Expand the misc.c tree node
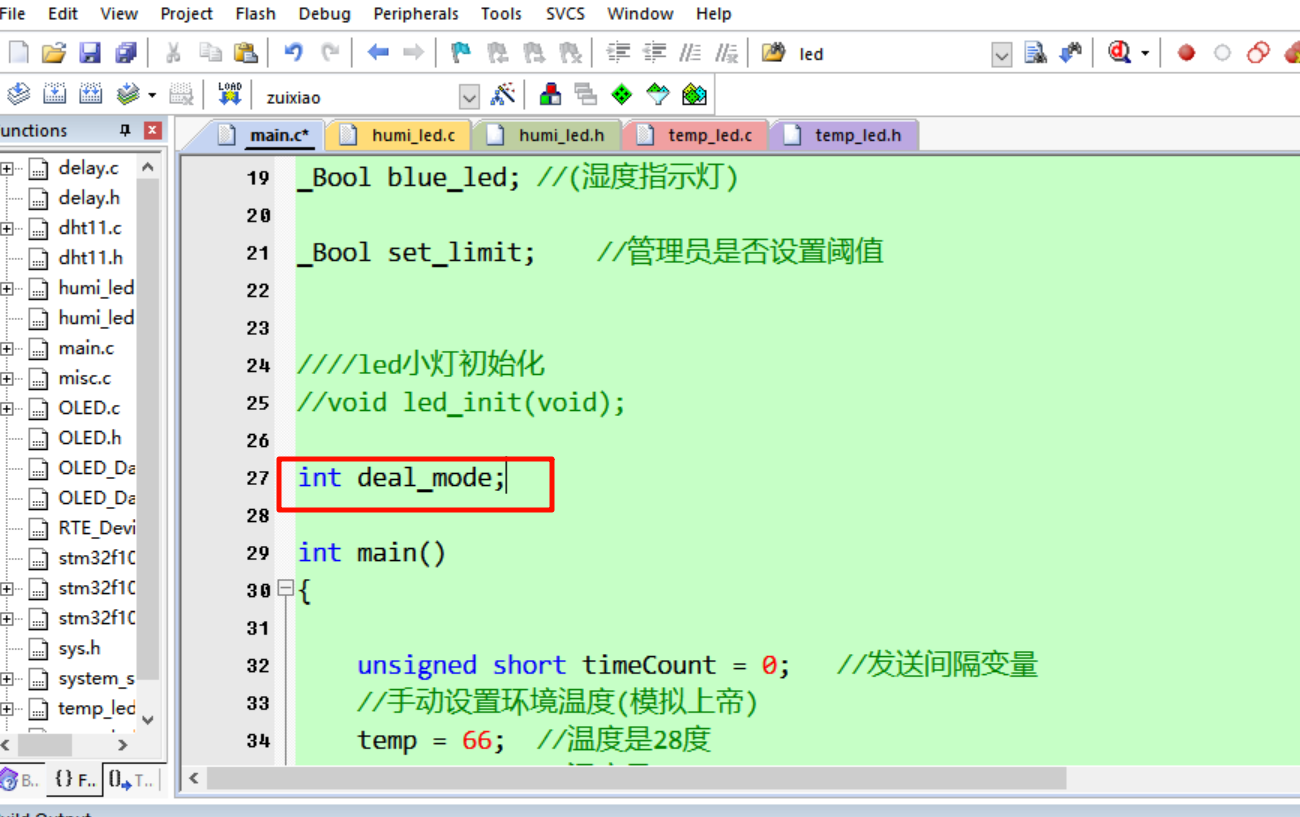The image size is (1300, 817). coord(7,378)
